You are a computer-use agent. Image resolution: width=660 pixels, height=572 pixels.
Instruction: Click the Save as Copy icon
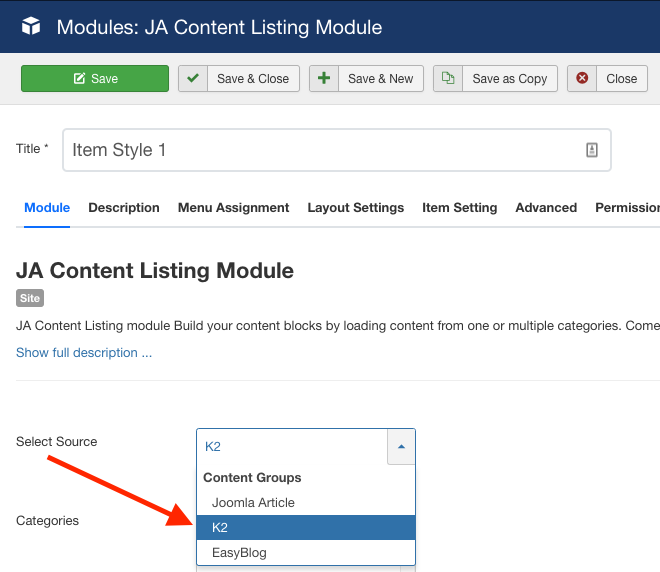(448, 79)
